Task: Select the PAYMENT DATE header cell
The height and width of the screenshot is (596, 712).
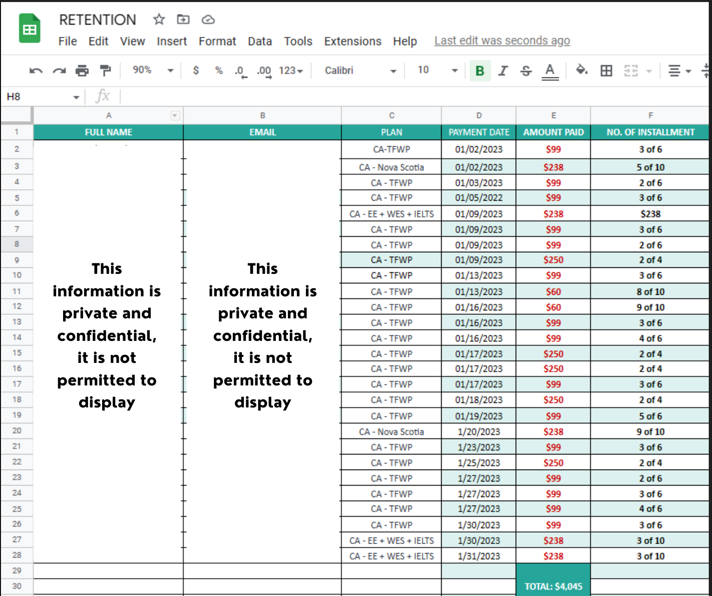Action: coord(479,132)
